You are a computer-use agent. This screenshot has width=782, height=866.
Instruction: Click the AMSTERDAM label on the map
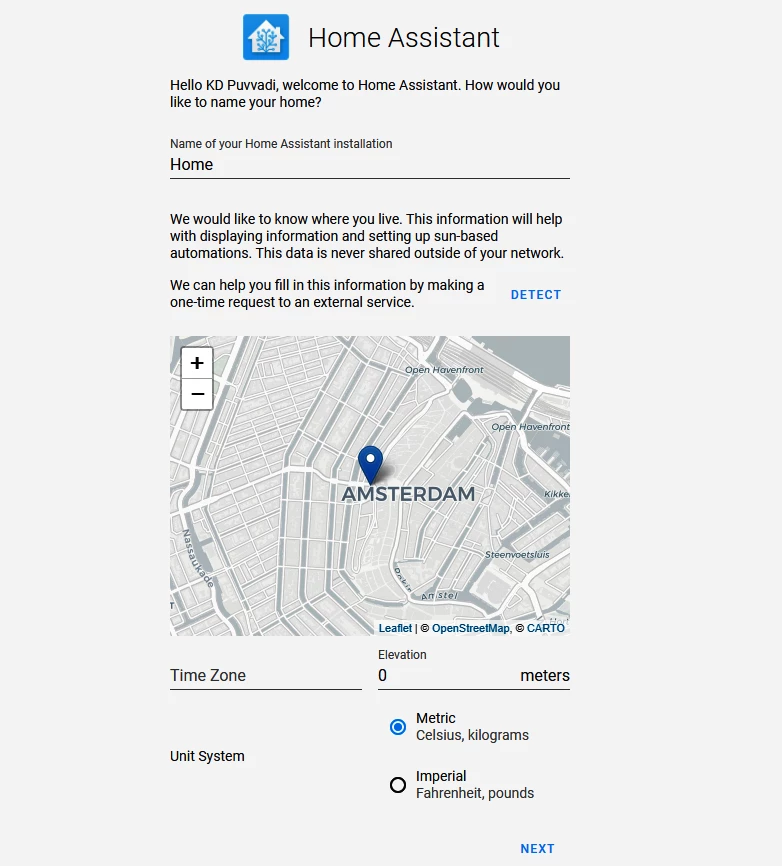click(408, 494)
